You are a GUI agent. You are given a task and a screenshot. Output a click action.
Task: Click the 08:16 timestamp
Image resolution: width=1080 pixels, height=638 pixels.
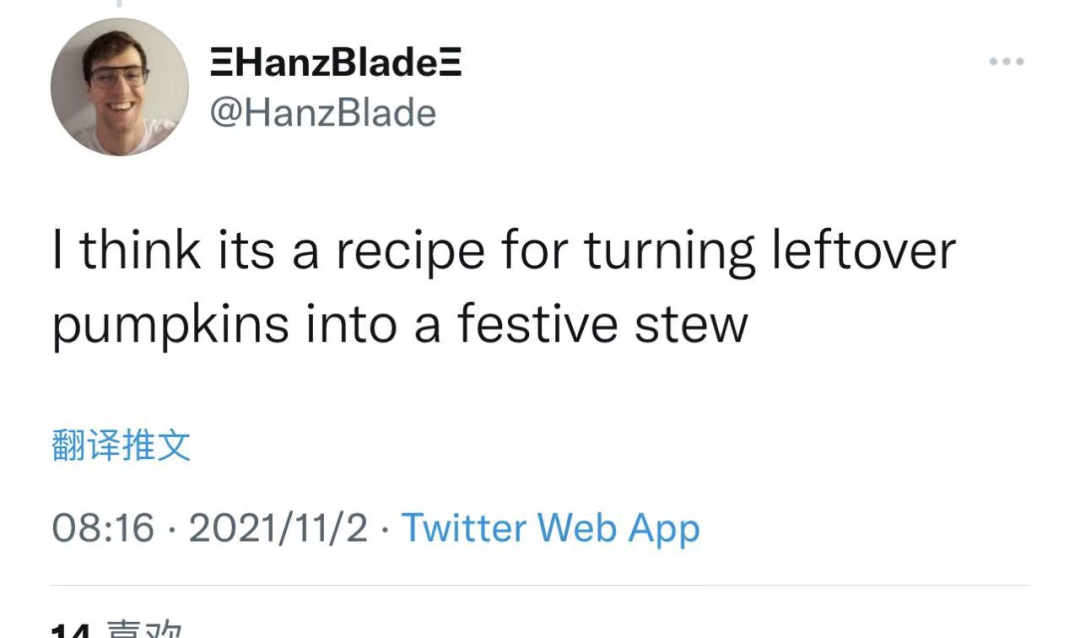103,528
